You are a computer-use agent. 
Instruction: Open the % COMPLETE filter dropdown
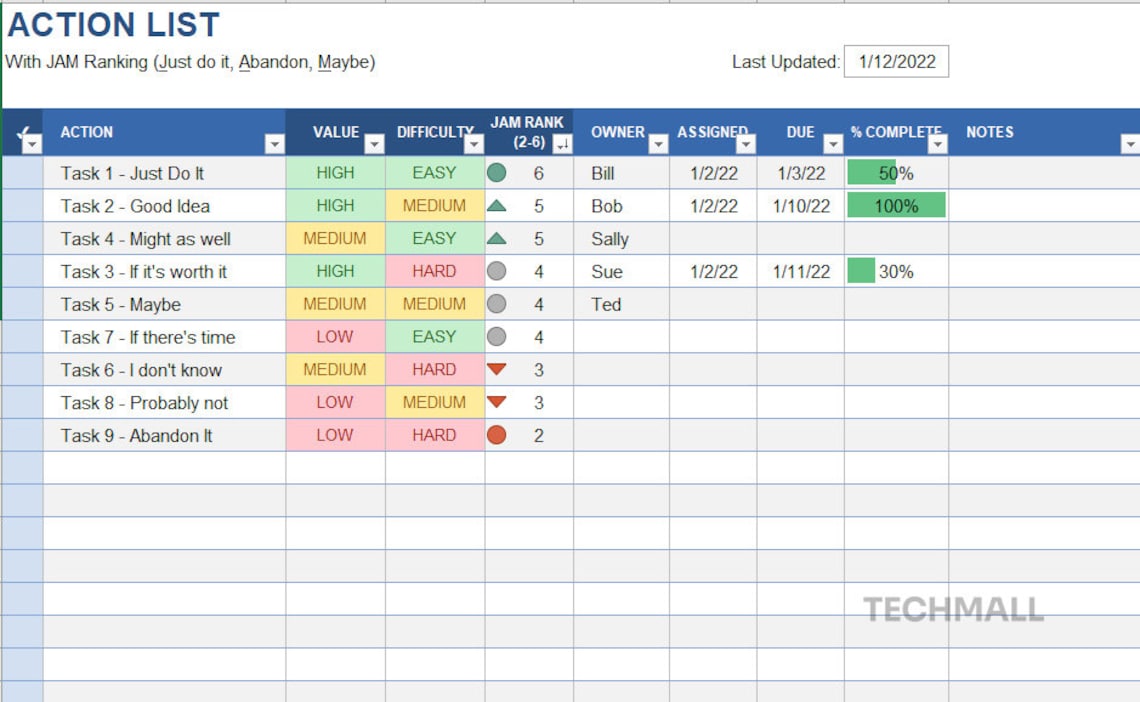(938, 144)
